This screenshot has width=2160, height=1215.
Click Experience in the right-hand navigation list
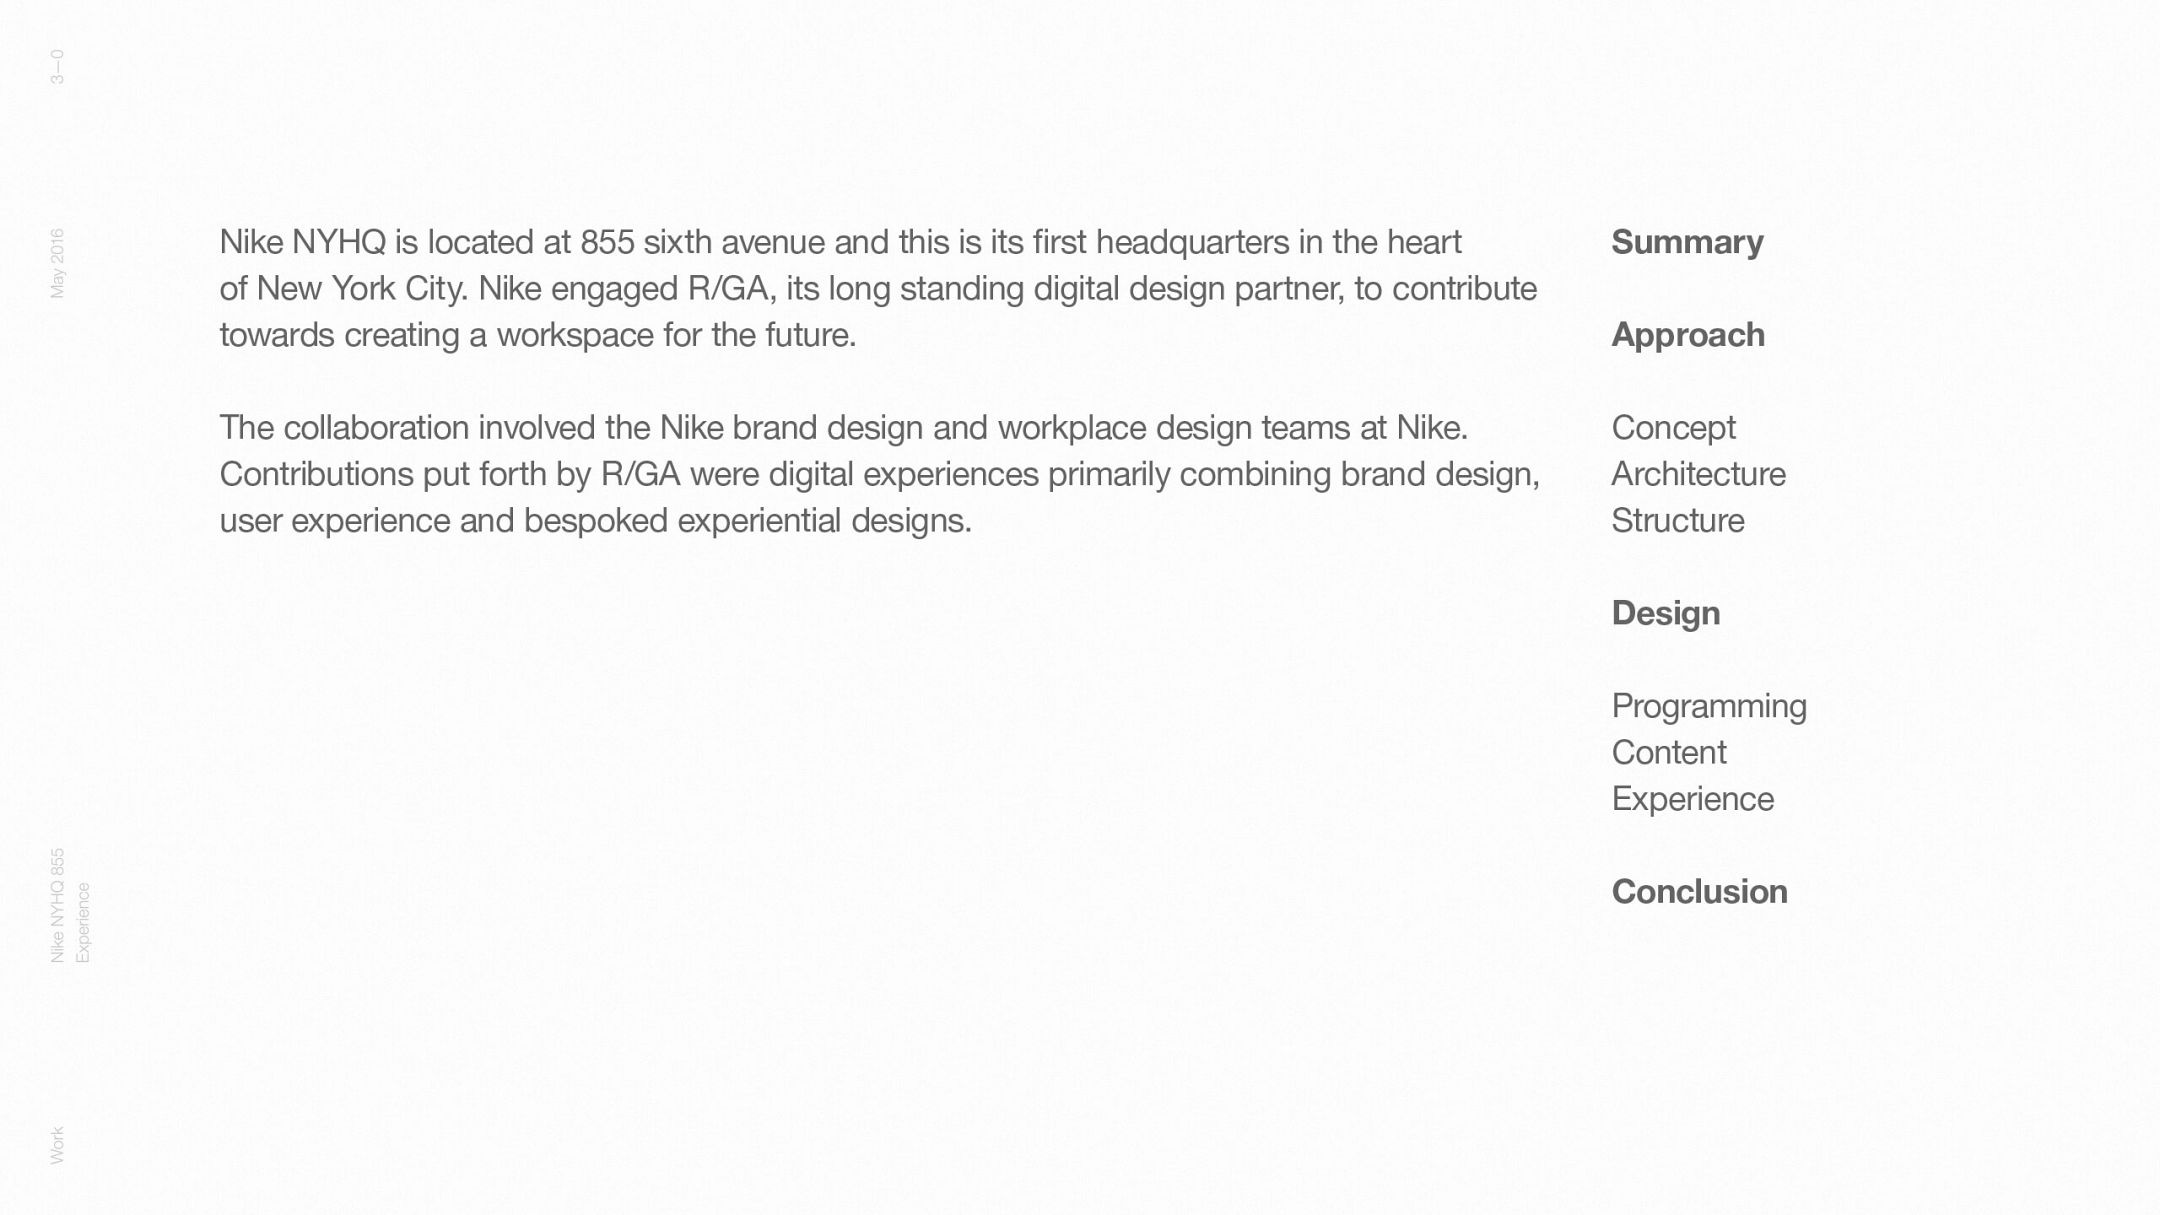(x=1692, y=799)
